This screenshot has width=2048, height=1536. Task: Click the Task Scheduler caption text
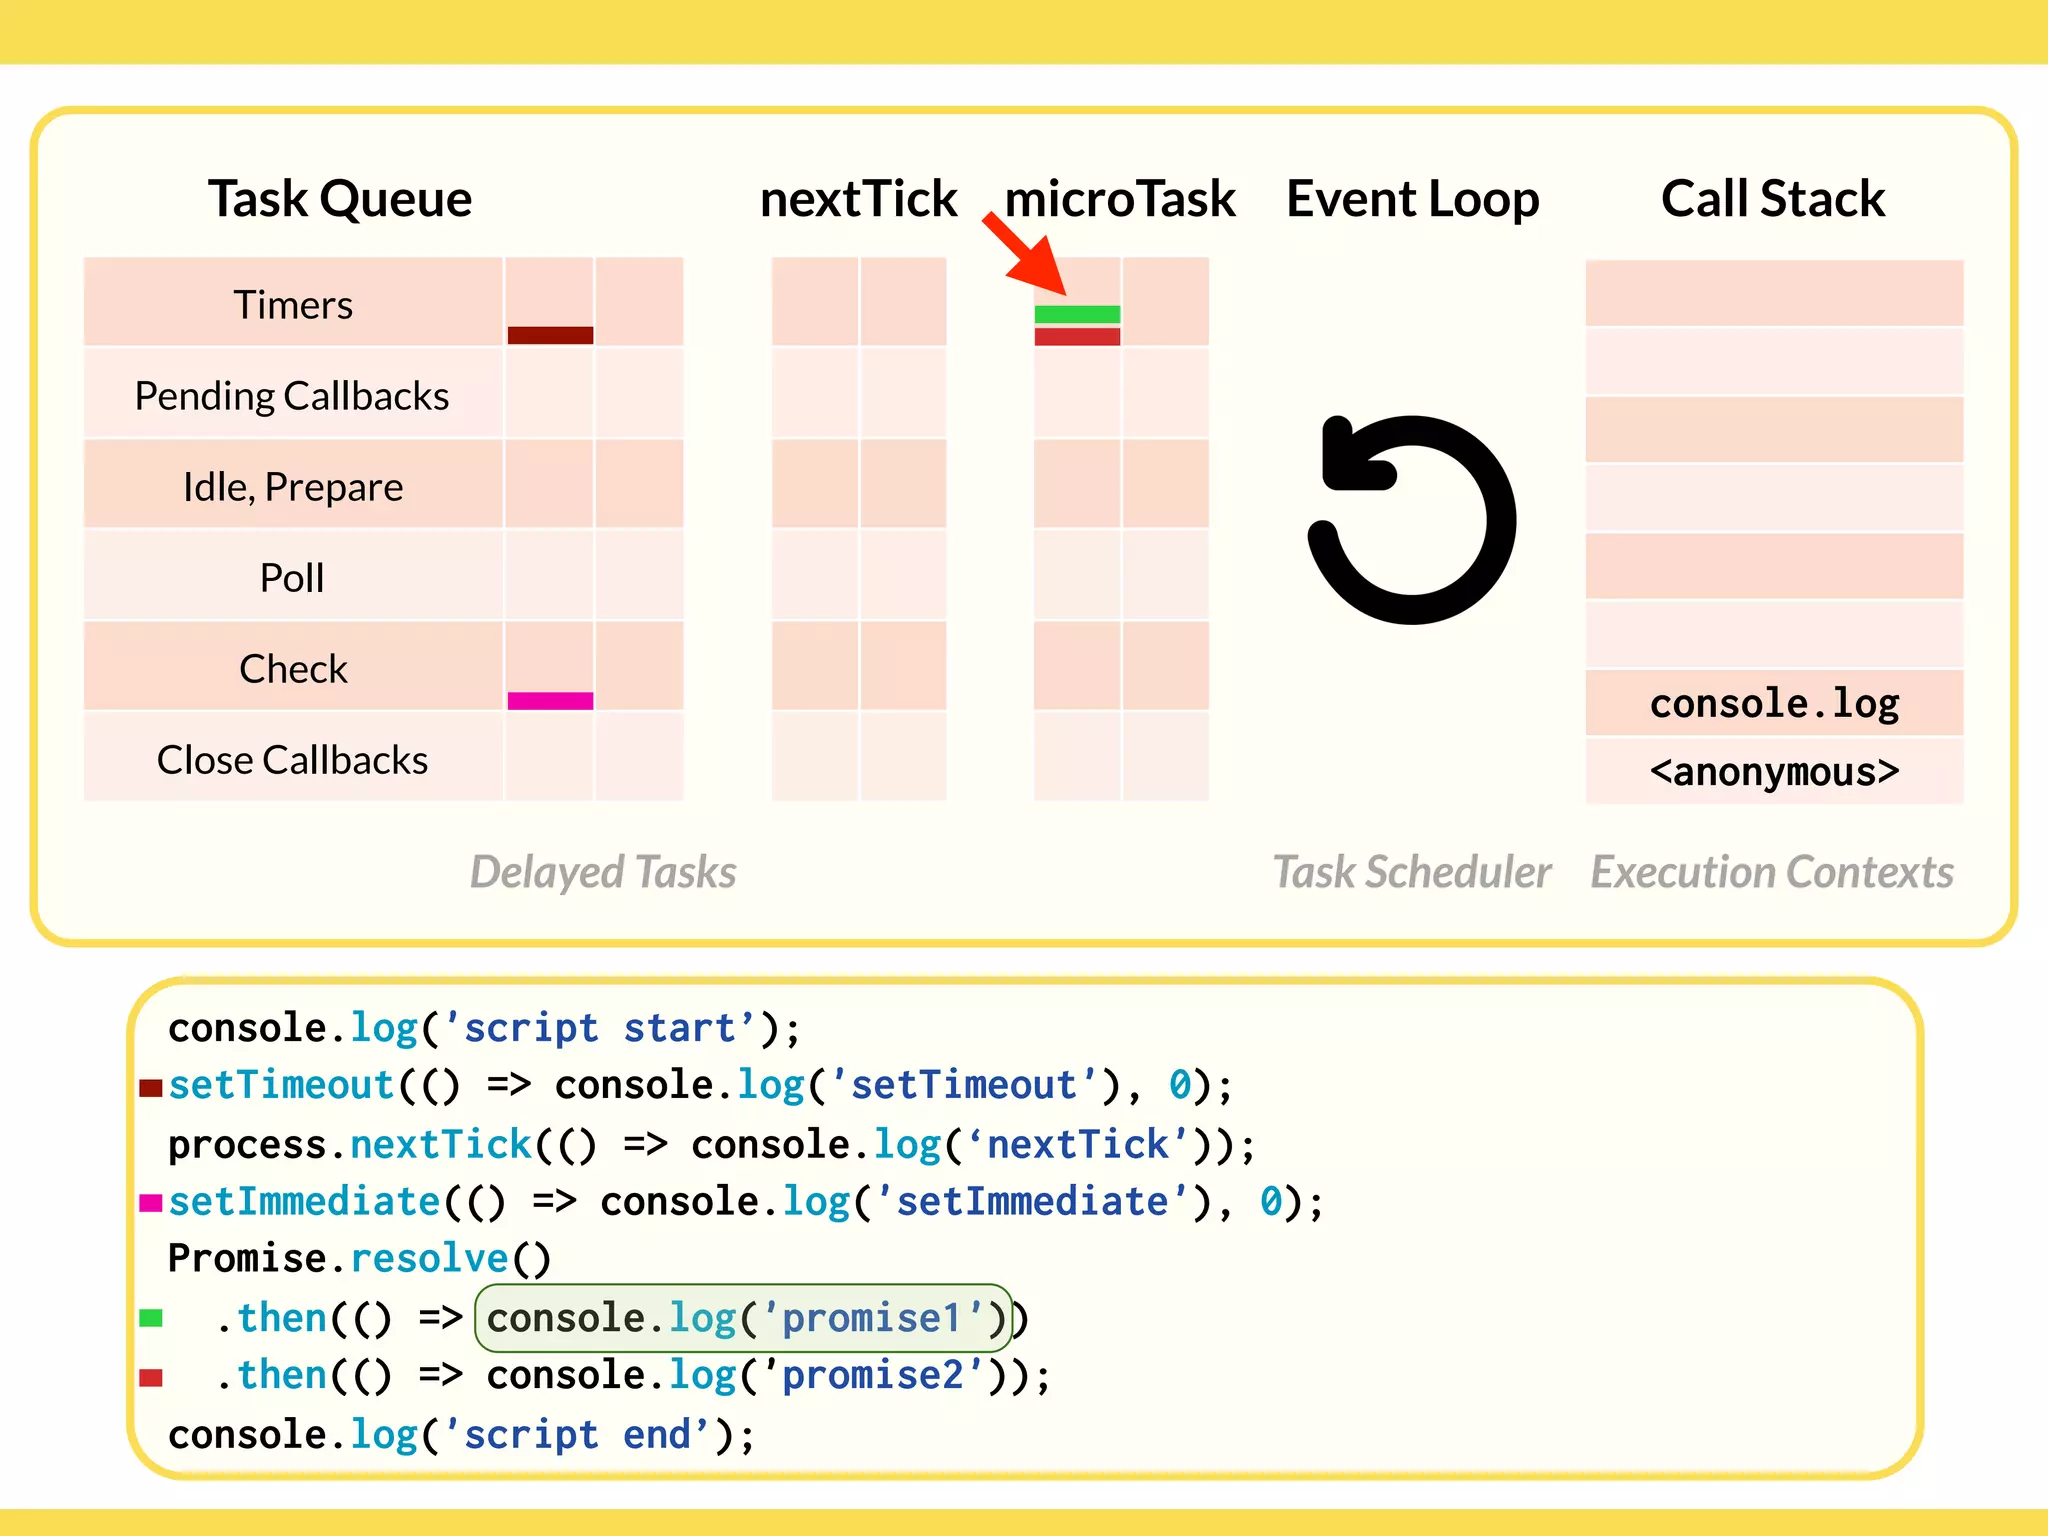coord(1411,872)
